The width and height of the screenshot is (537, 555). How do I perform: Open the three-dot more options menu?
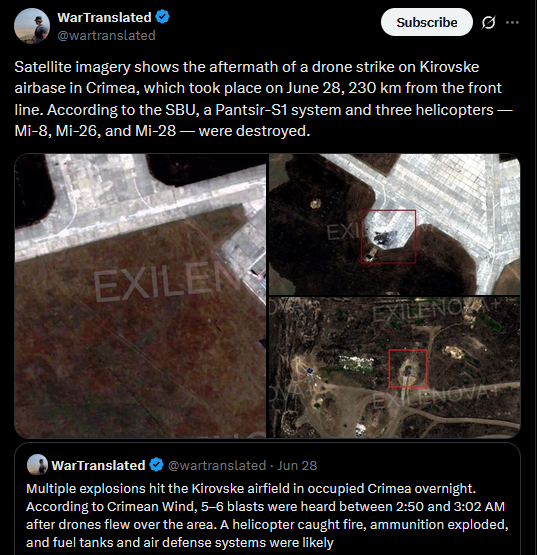tap(512, 22)
